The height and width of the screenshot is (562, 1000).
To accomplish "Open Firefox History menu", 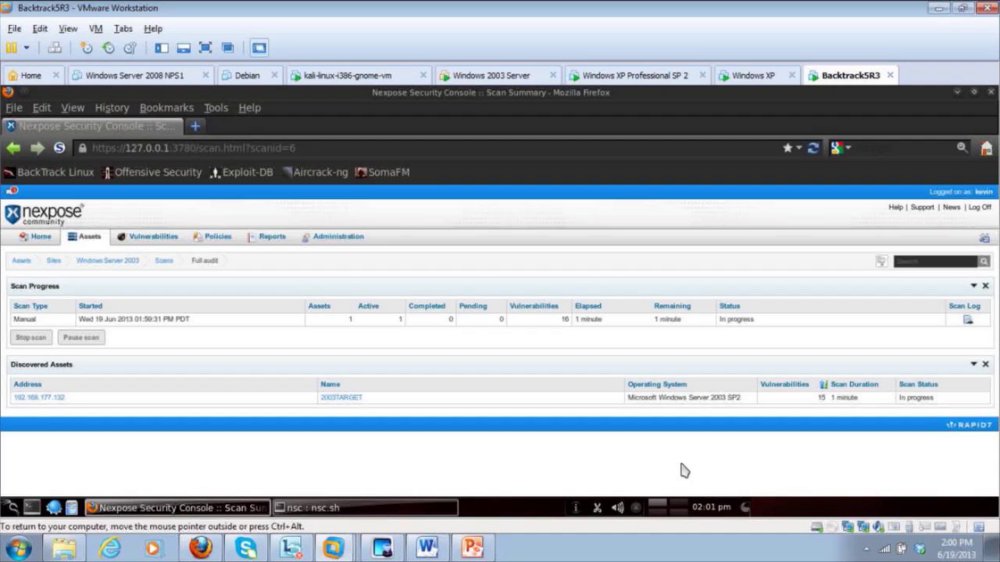I will click(112, 108).
